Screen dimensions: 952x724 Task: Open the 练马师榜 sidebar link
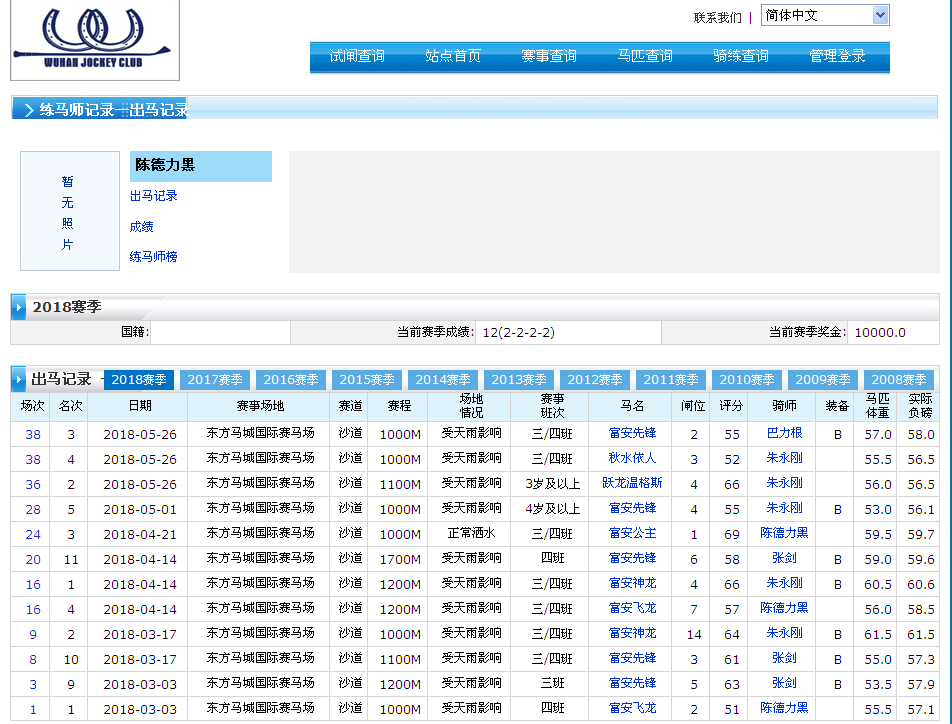tap(153, 257)
